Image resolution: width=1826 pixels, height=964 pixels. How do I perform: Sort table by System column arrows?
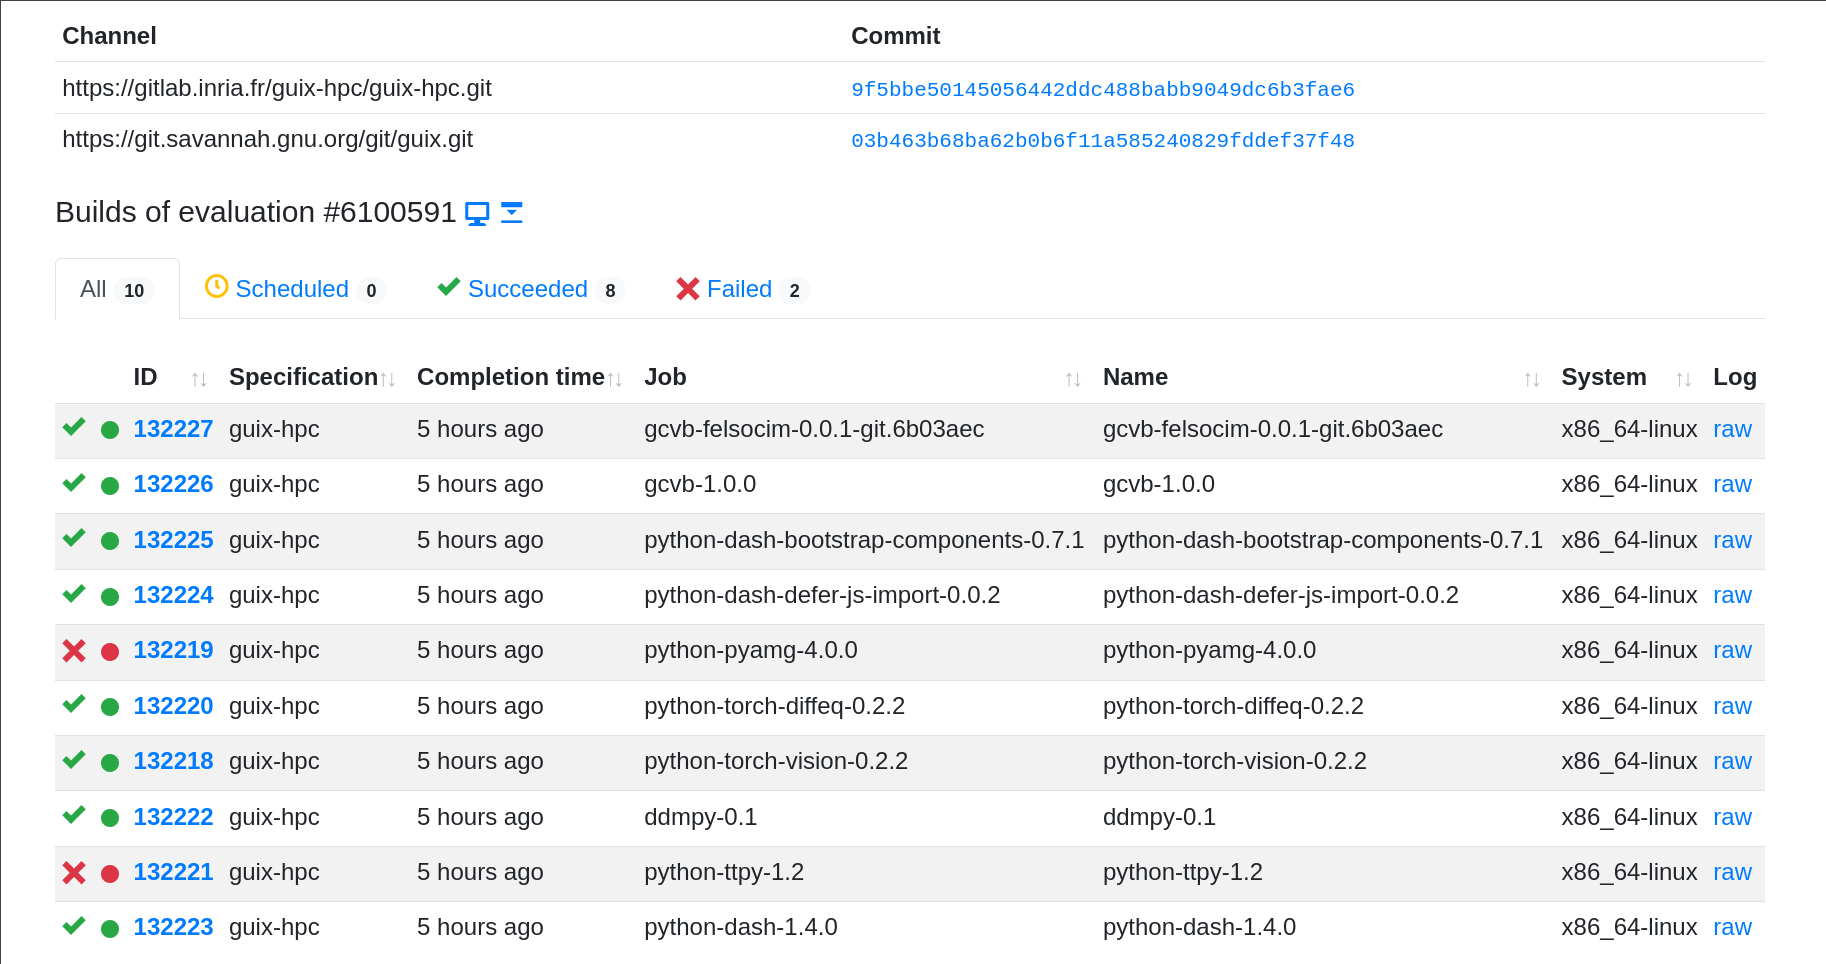[1684, 379]
